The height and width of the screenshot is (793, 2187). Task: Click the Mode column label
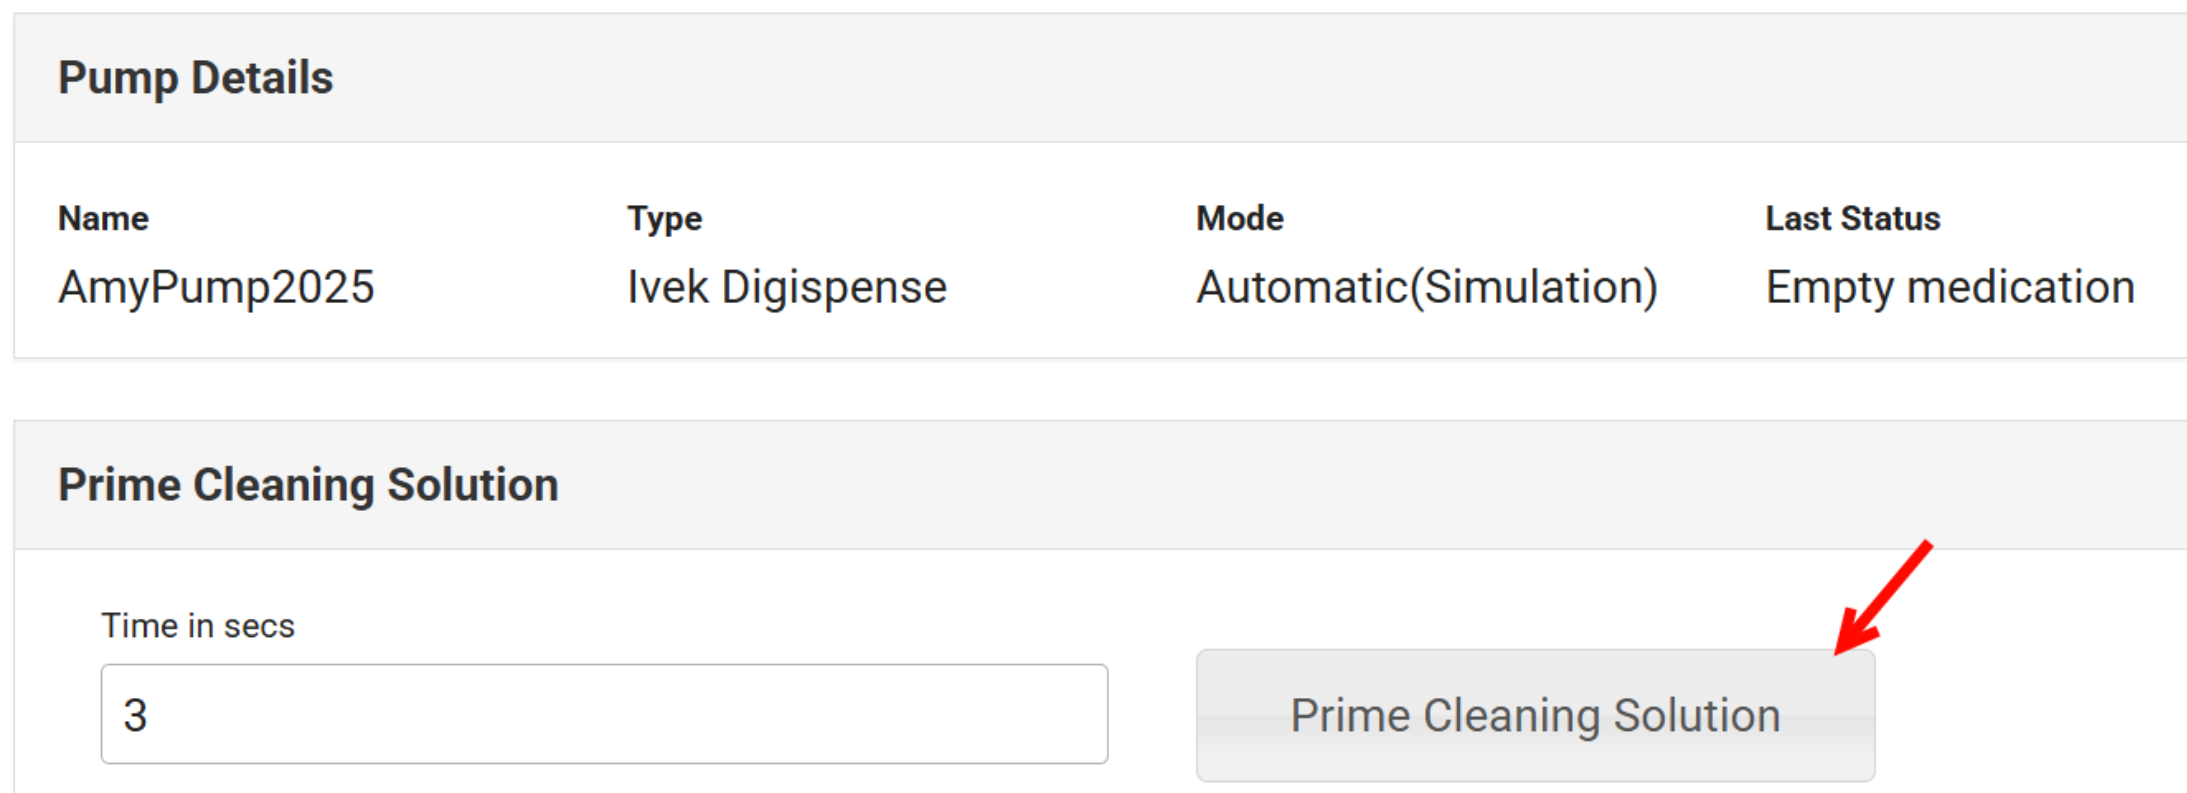(1240, 218)
